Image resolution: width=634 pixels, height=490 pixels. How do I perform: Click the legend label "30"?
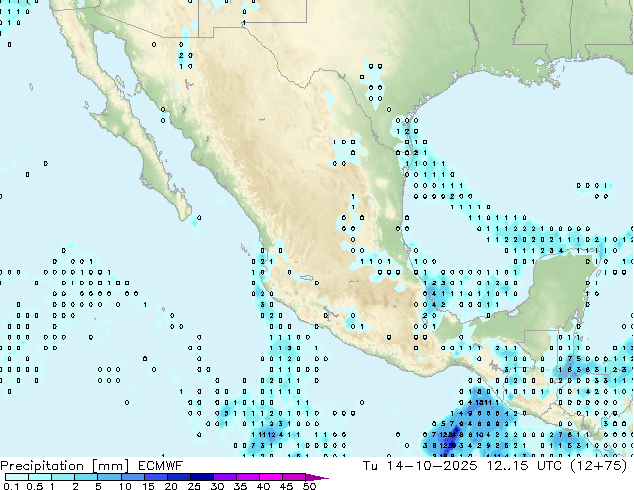[217, 486]
